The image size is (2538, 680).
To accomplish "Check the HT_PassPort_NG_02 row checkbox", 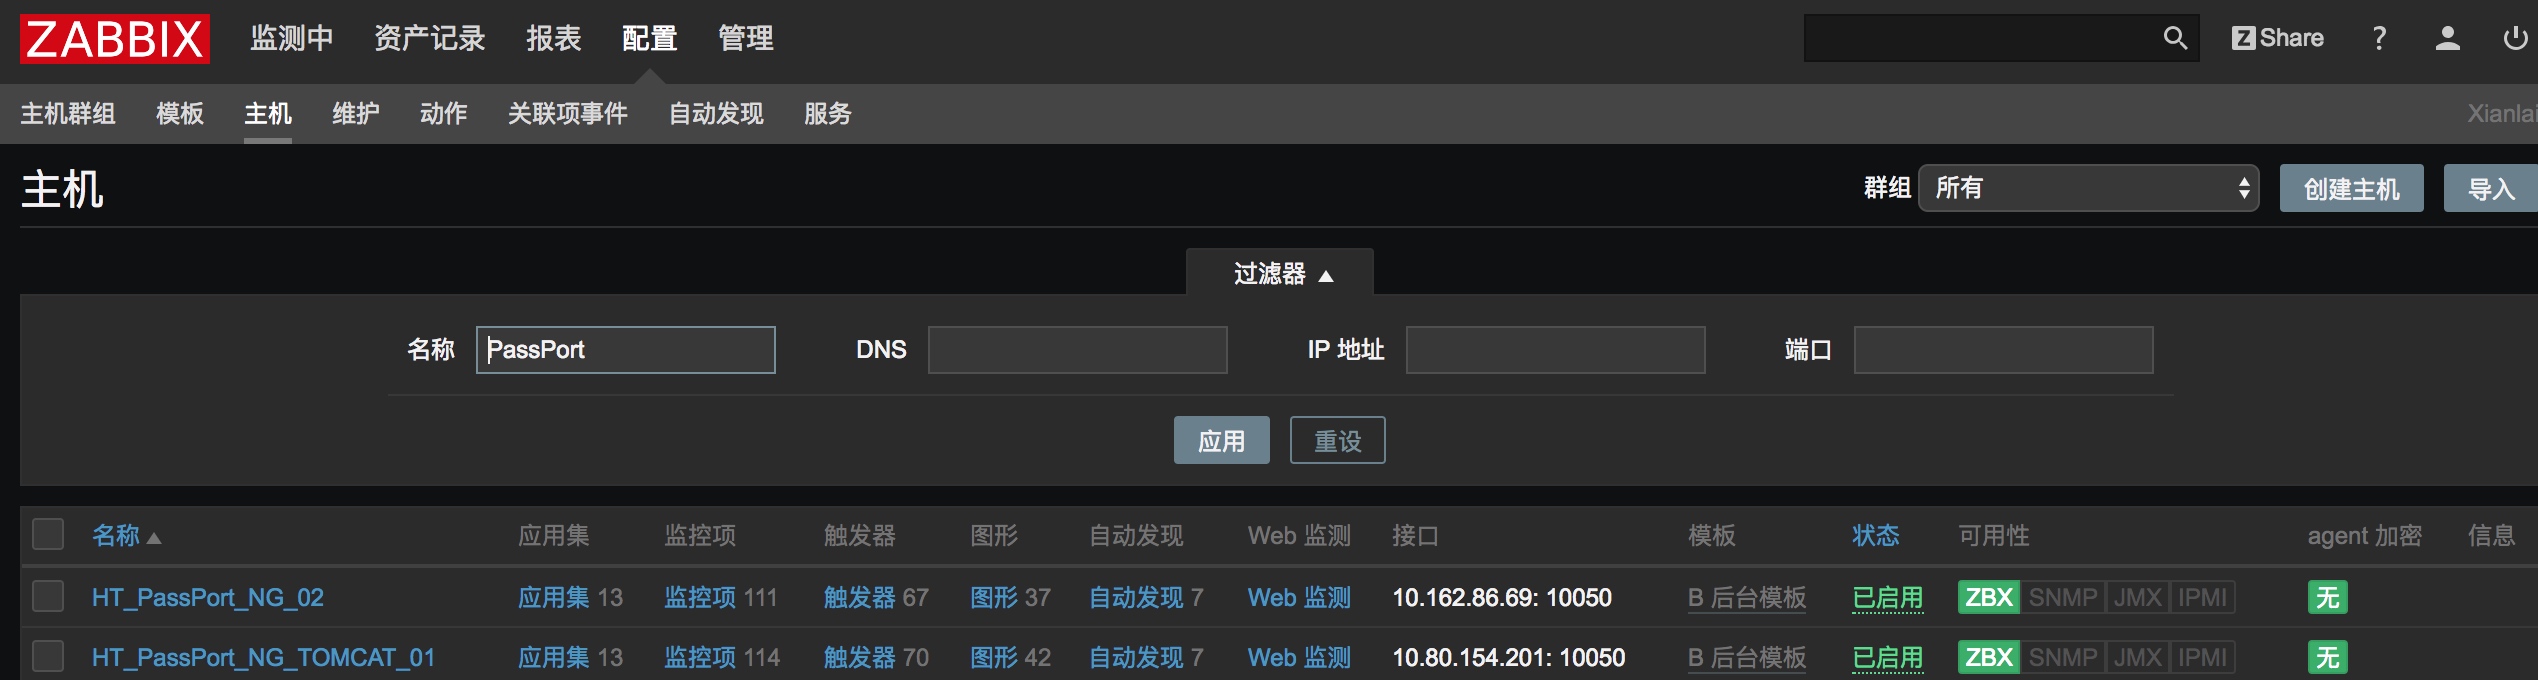I will 48,597.
